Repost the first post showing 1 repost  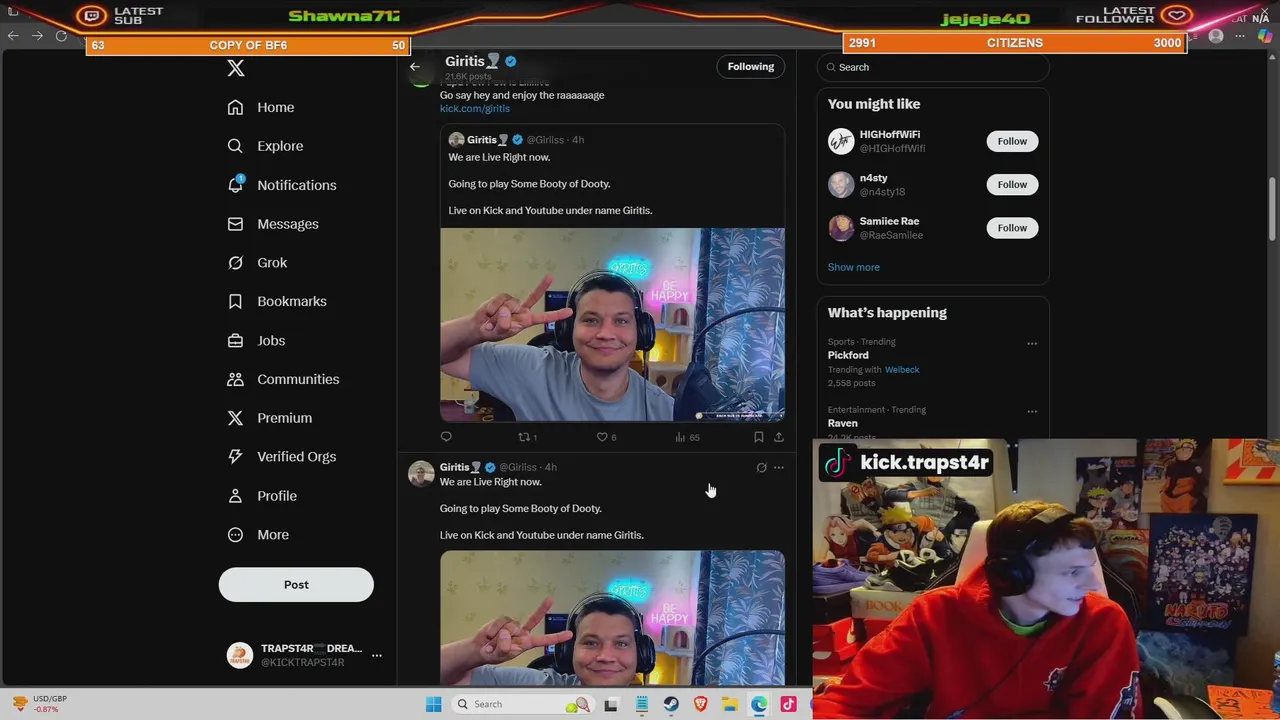[527, 437]
